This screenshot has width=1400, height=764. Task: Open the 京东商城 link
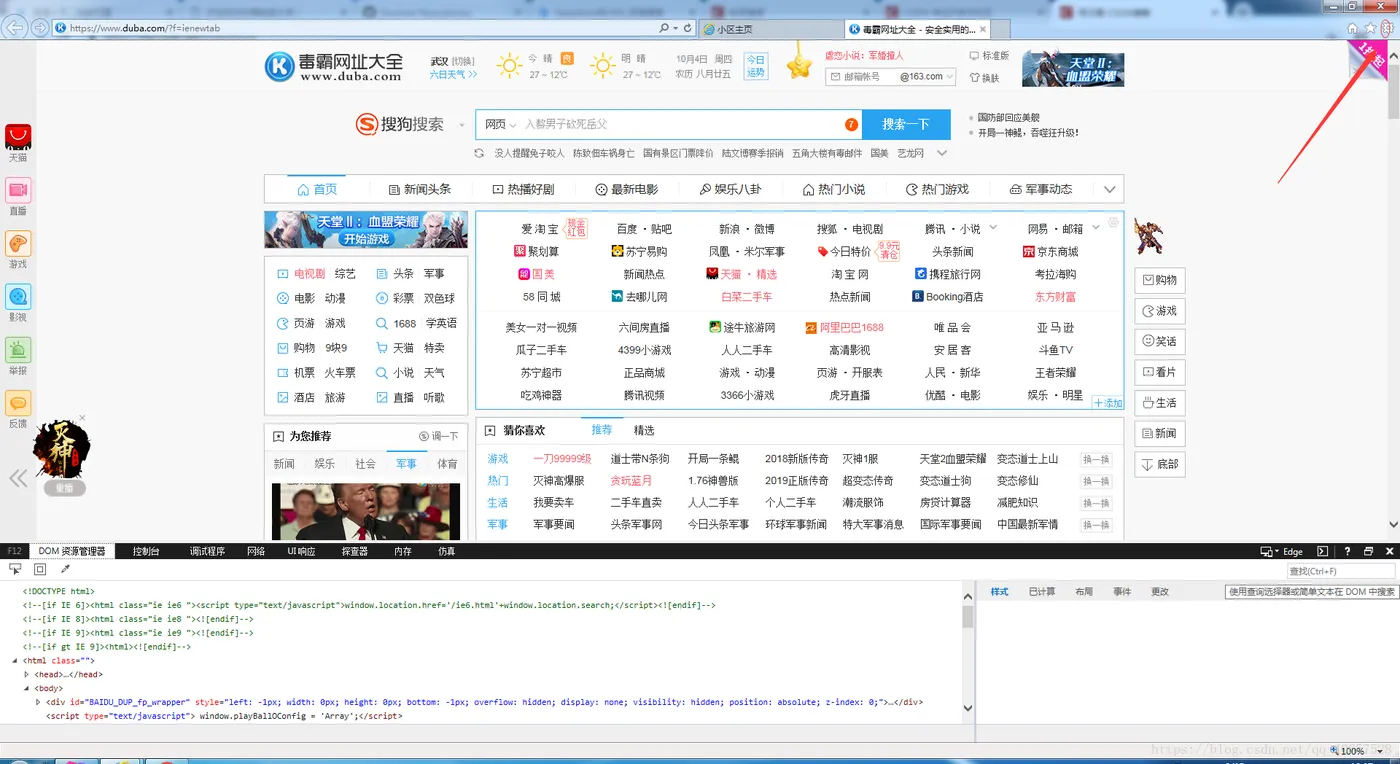point(1051,252)
